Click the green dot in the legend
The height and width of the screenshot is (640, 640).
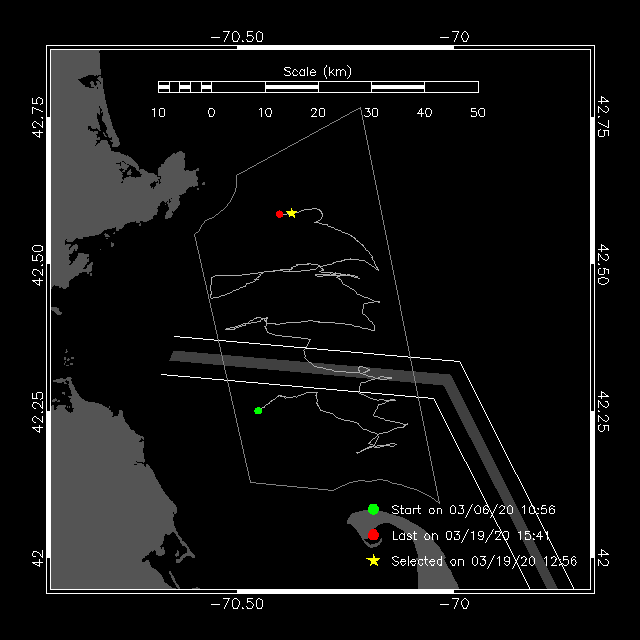pos(373,510)
